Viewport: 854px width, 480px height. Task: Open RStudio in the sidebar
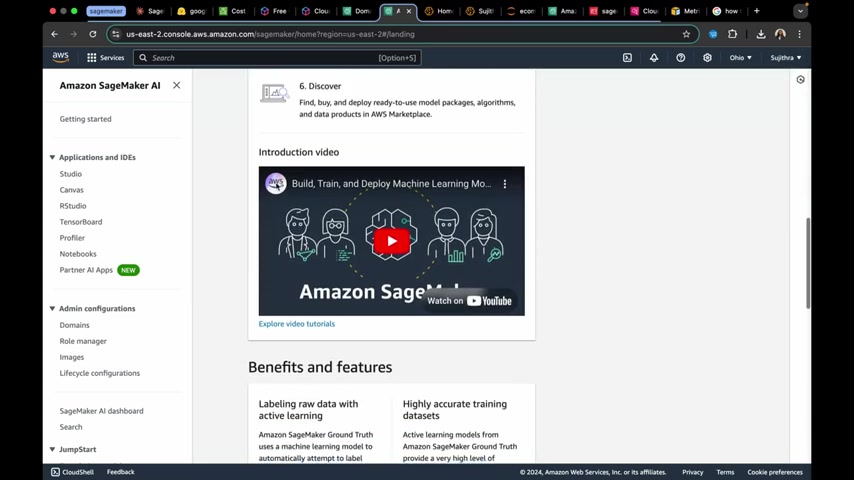[x=73, y=206]
